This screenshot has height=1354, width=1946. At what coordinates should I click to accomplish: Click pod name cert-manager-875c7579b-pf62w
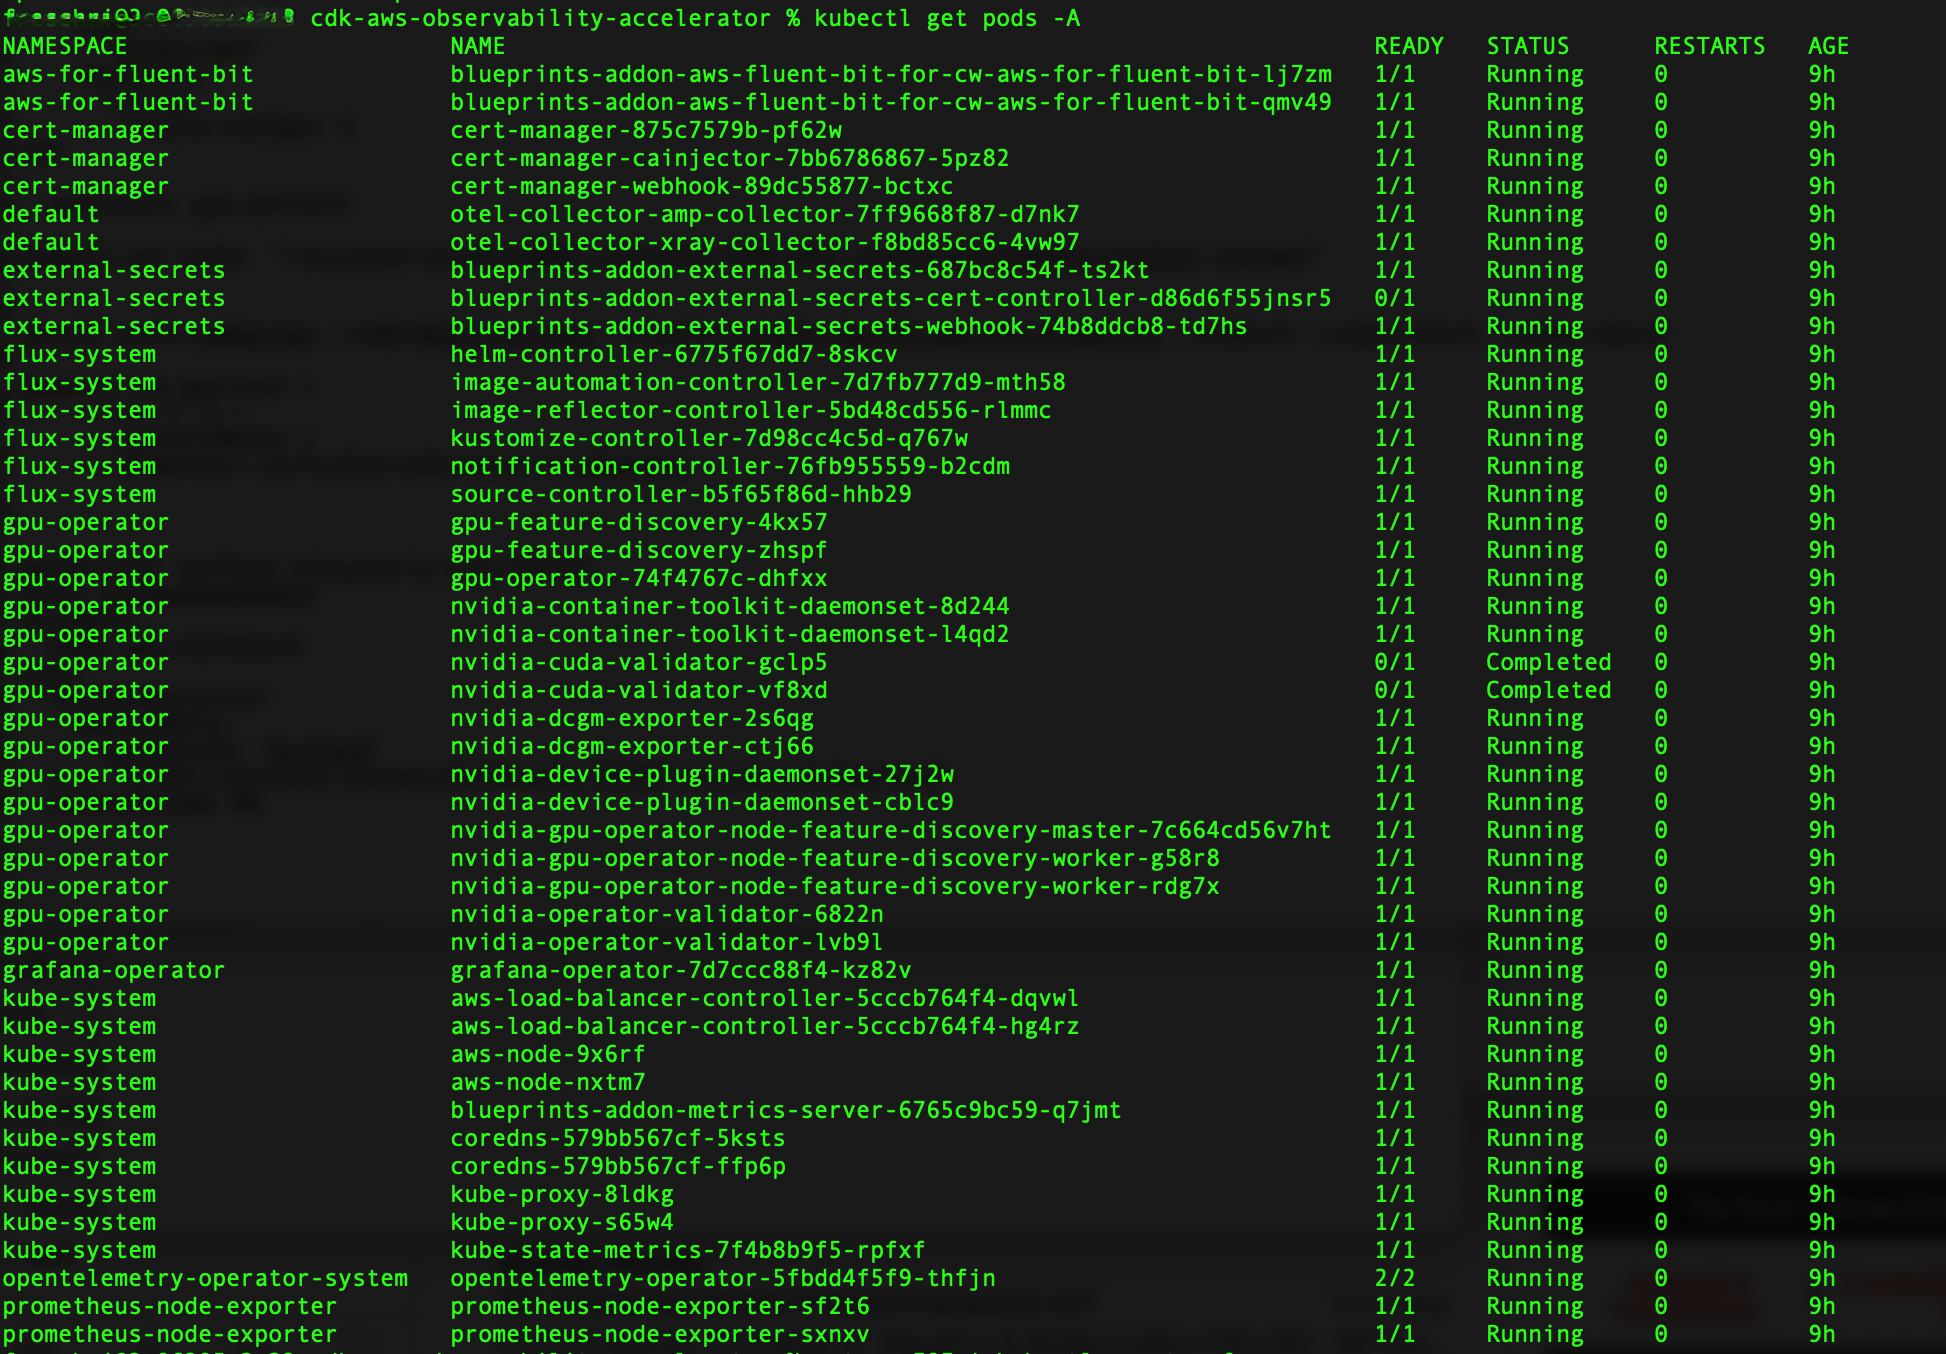pos(646,130)
